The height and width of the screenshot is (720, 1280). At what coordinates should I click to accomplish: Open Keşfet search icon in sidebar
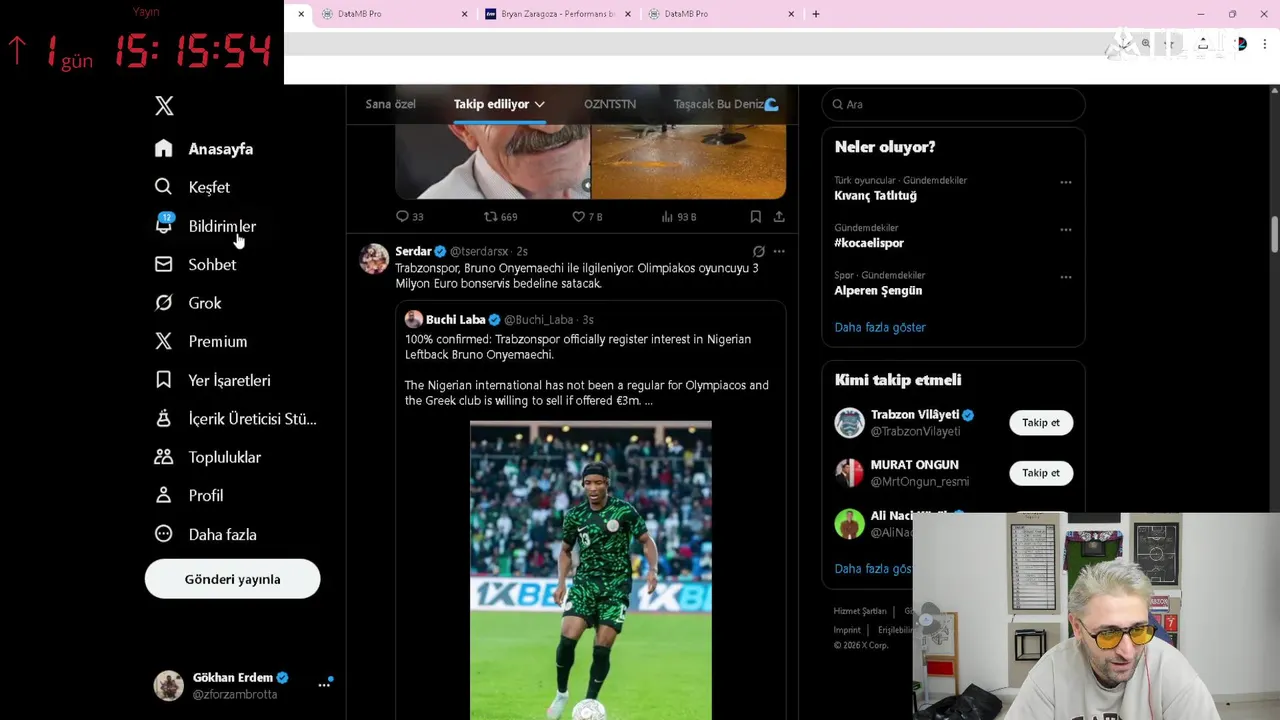coord(164,187)
